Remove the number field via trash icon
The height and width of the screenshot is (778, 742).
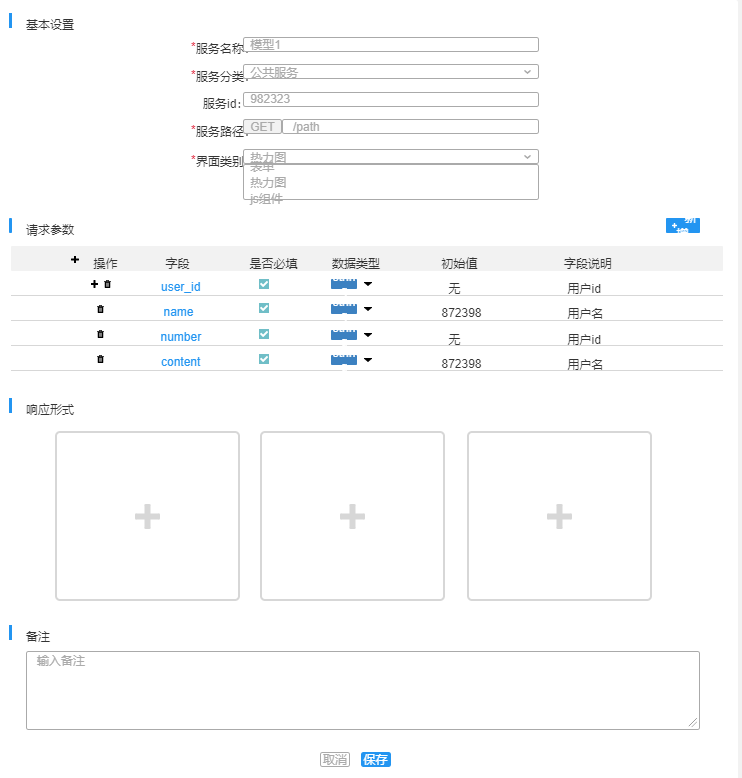coord(100,334)
